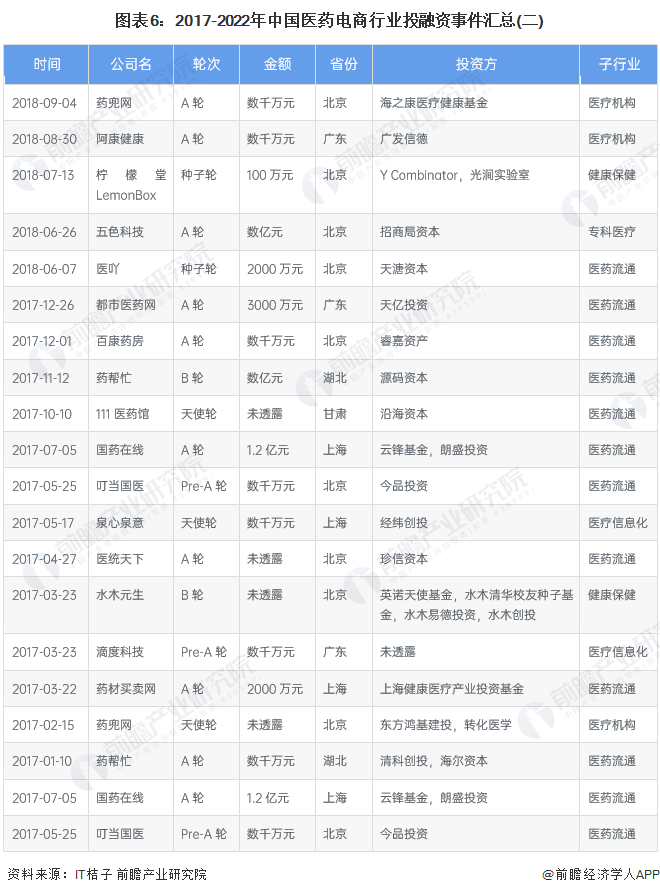The image size is (660, 895).
Task: Click investor 东方鸿基建投, 转化医学
Action: pos(446,725)
